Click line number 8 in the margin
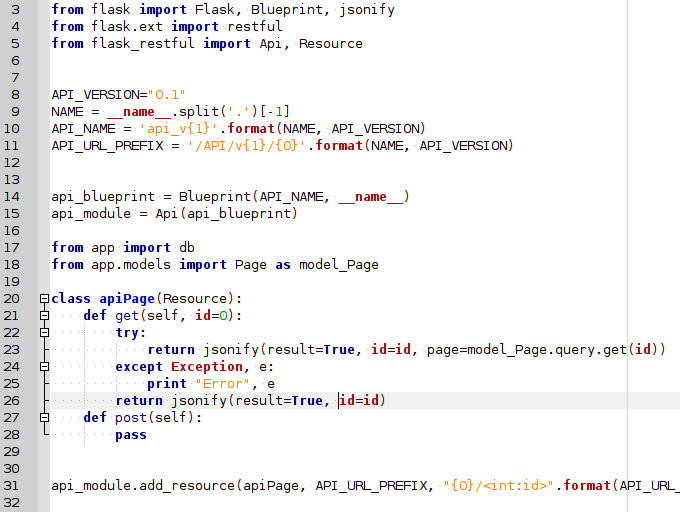The width and height of the screenshot is (680, 512). (14, 94)
